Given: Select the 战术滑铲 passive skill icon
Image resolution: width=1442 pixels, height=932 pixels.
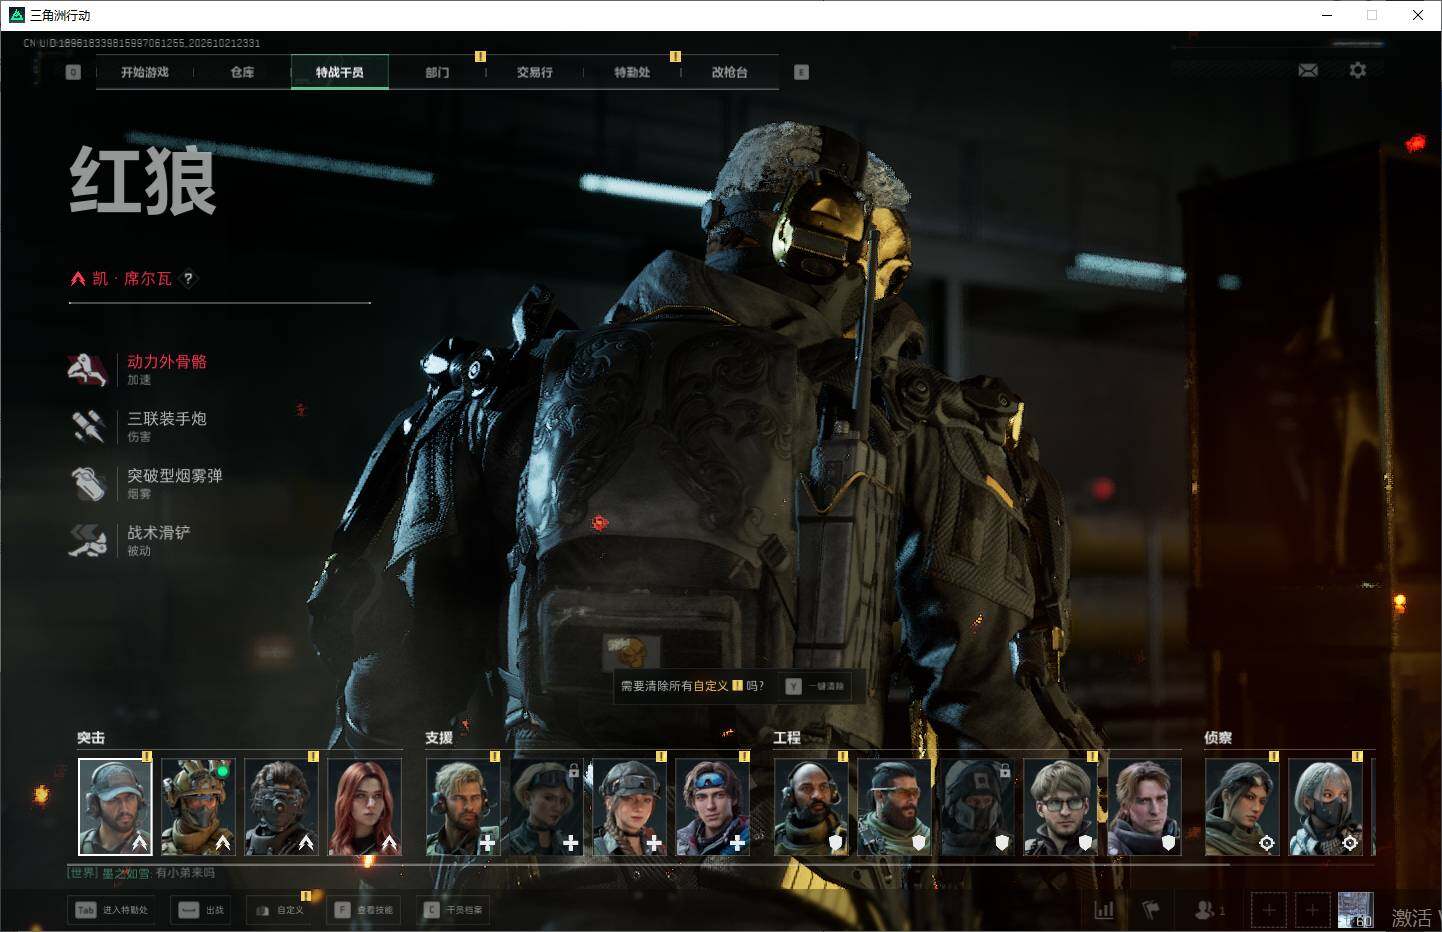Looking at the screenshot, I should point(88,540).
